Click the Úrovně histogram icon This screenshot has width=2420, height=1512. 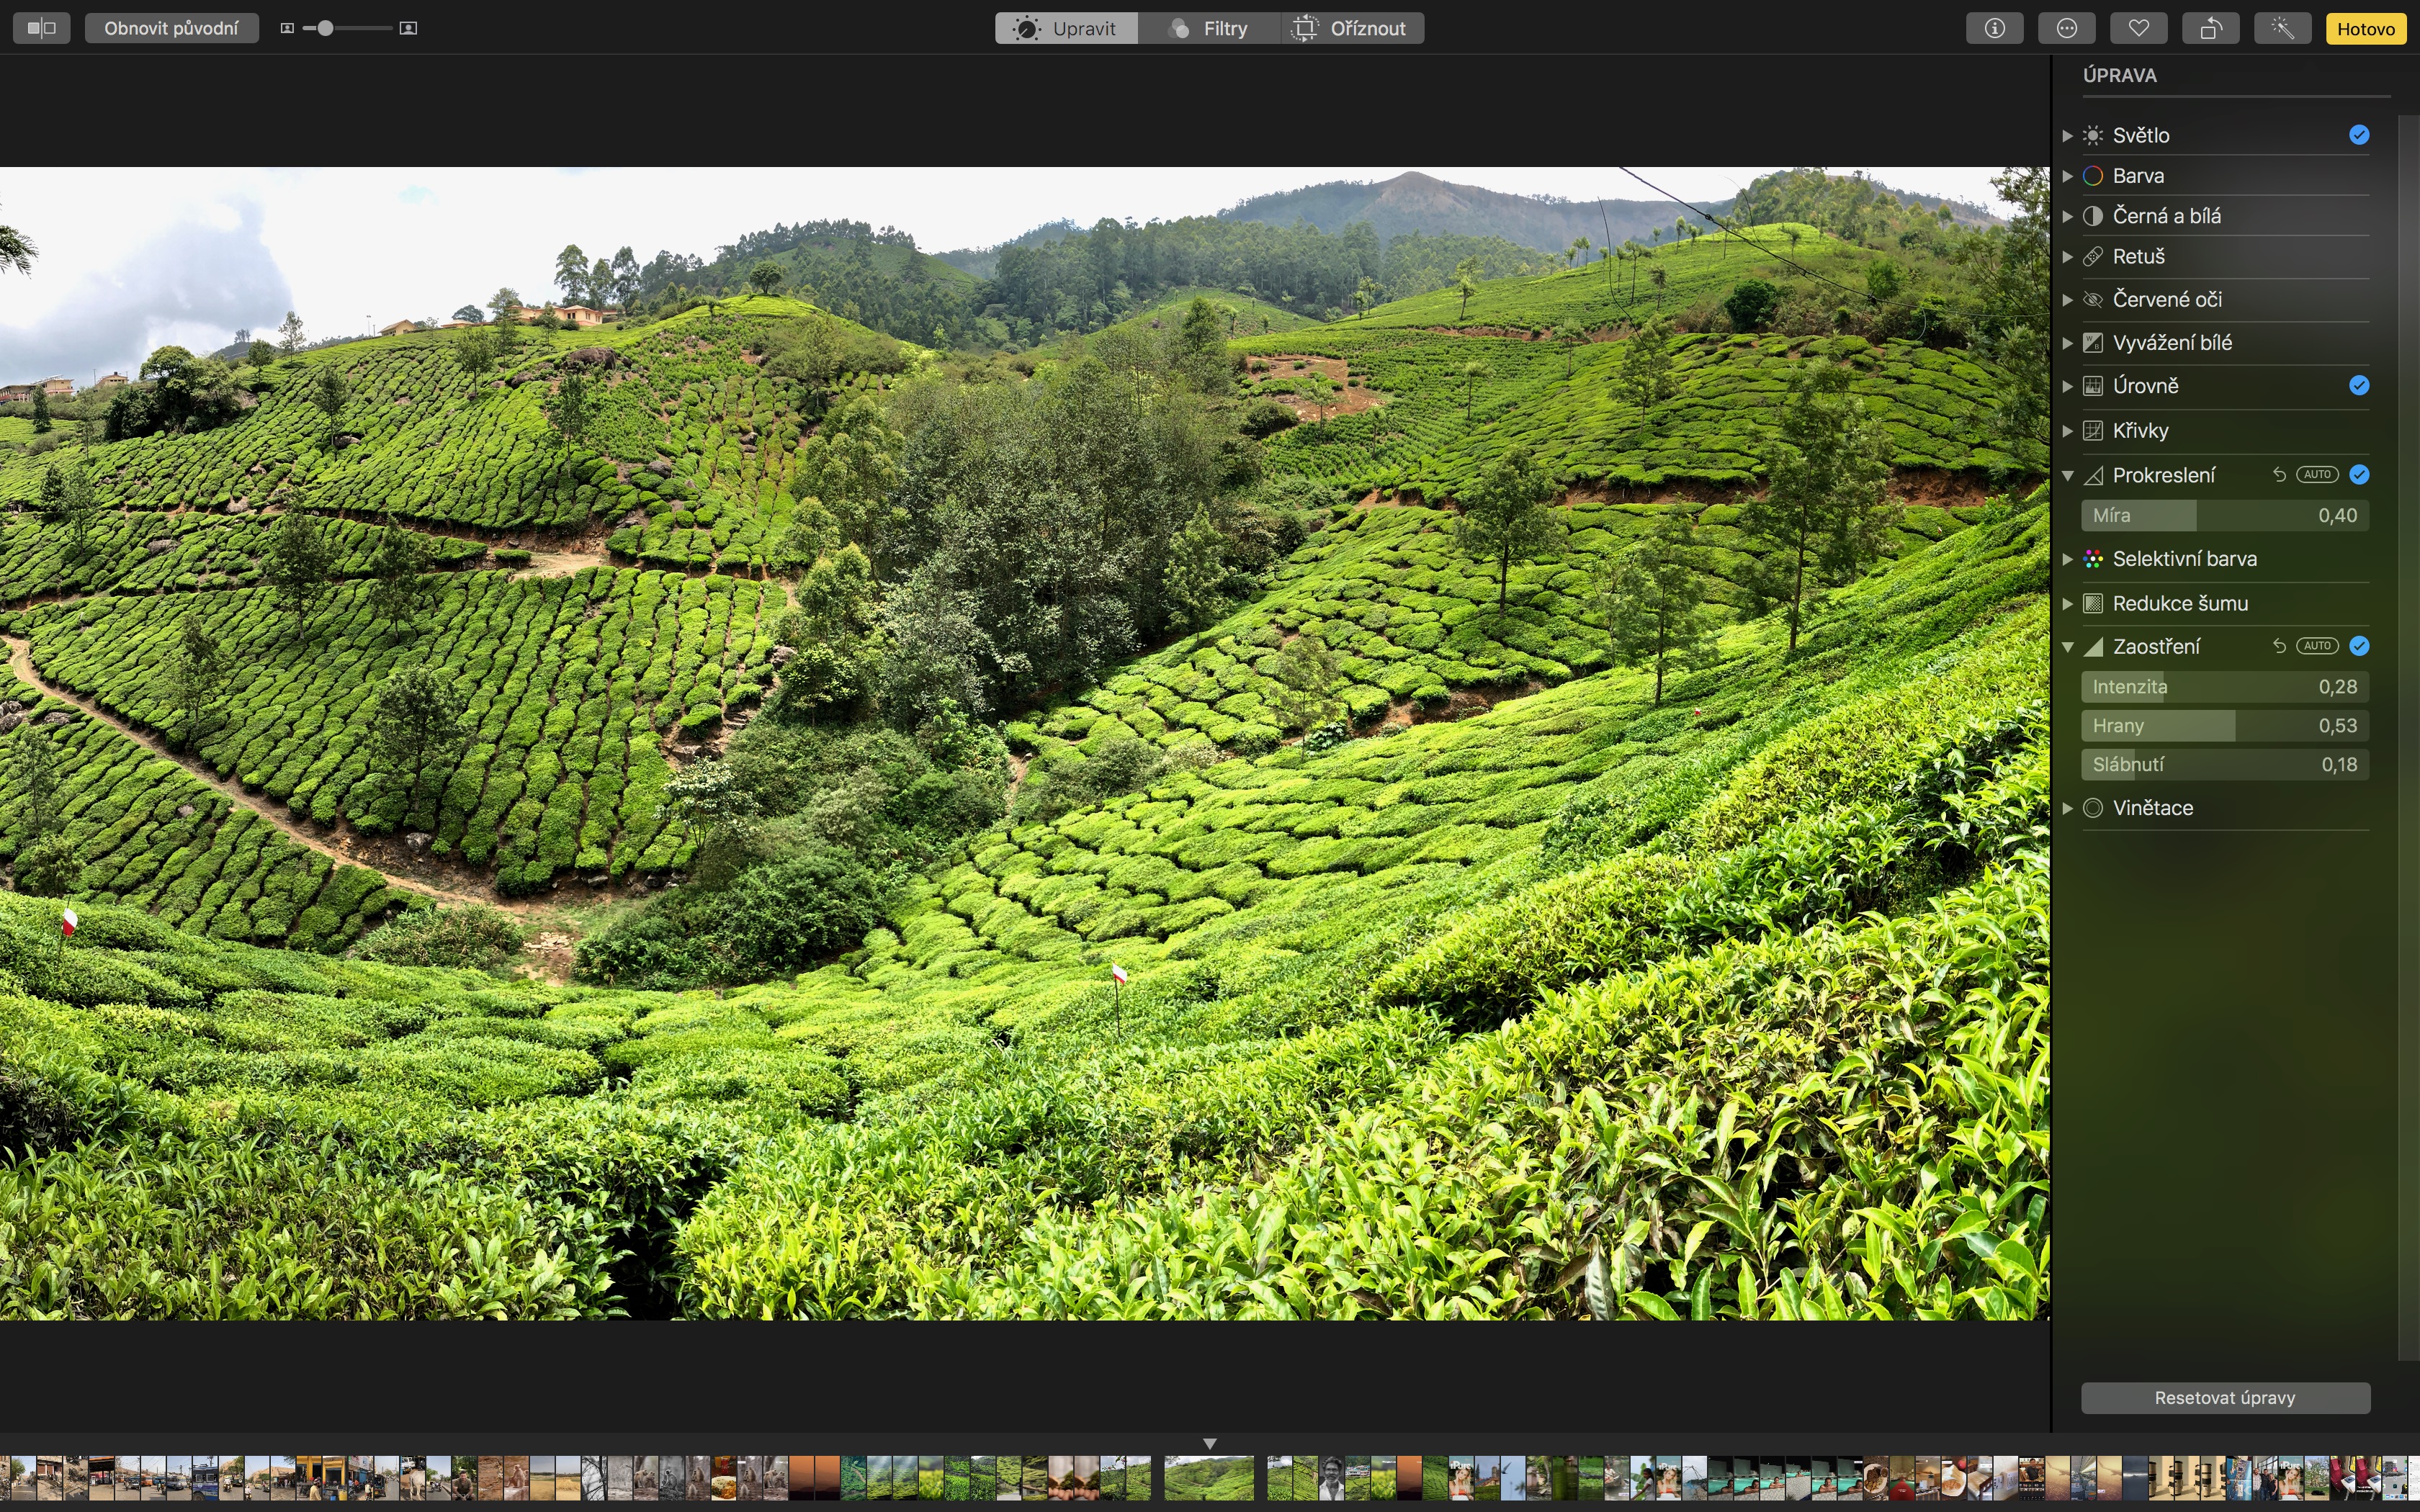click(x=2093, y=386)
